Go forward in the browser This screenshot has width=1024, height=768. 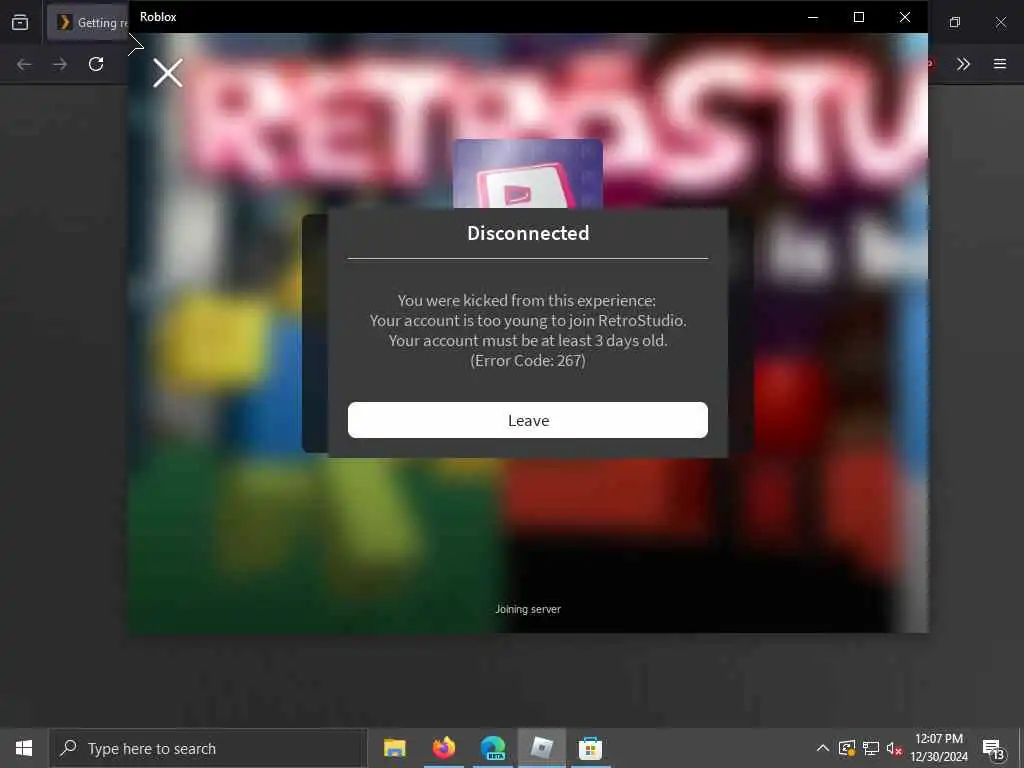pos(60,64)
